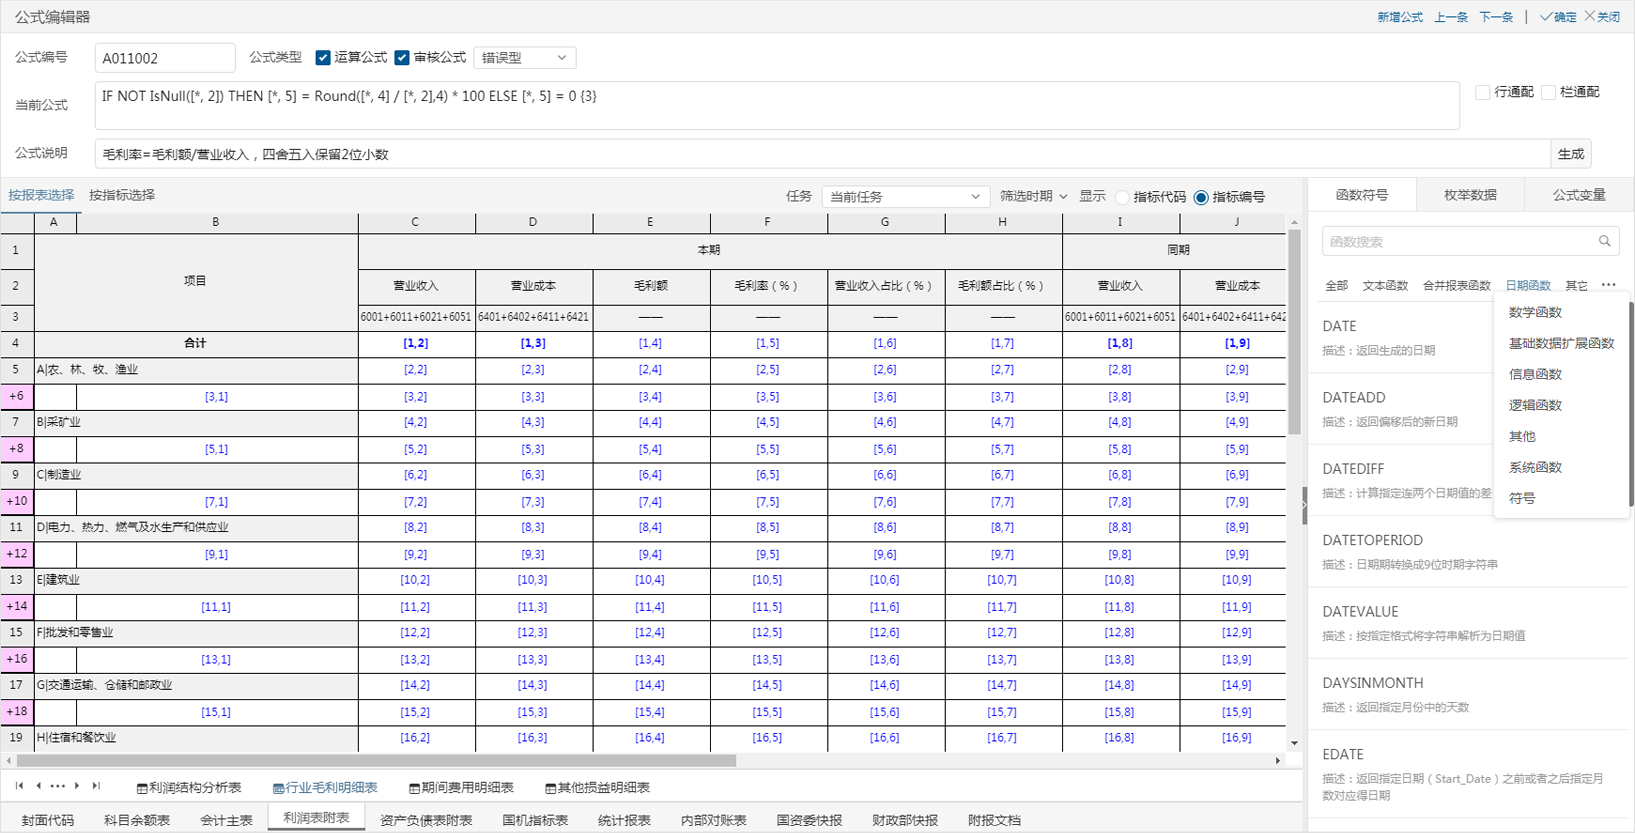Switch to the 枚举数据 tab
The image size is (1635, 833).
pyautogui.click(x=1469, y=195)
